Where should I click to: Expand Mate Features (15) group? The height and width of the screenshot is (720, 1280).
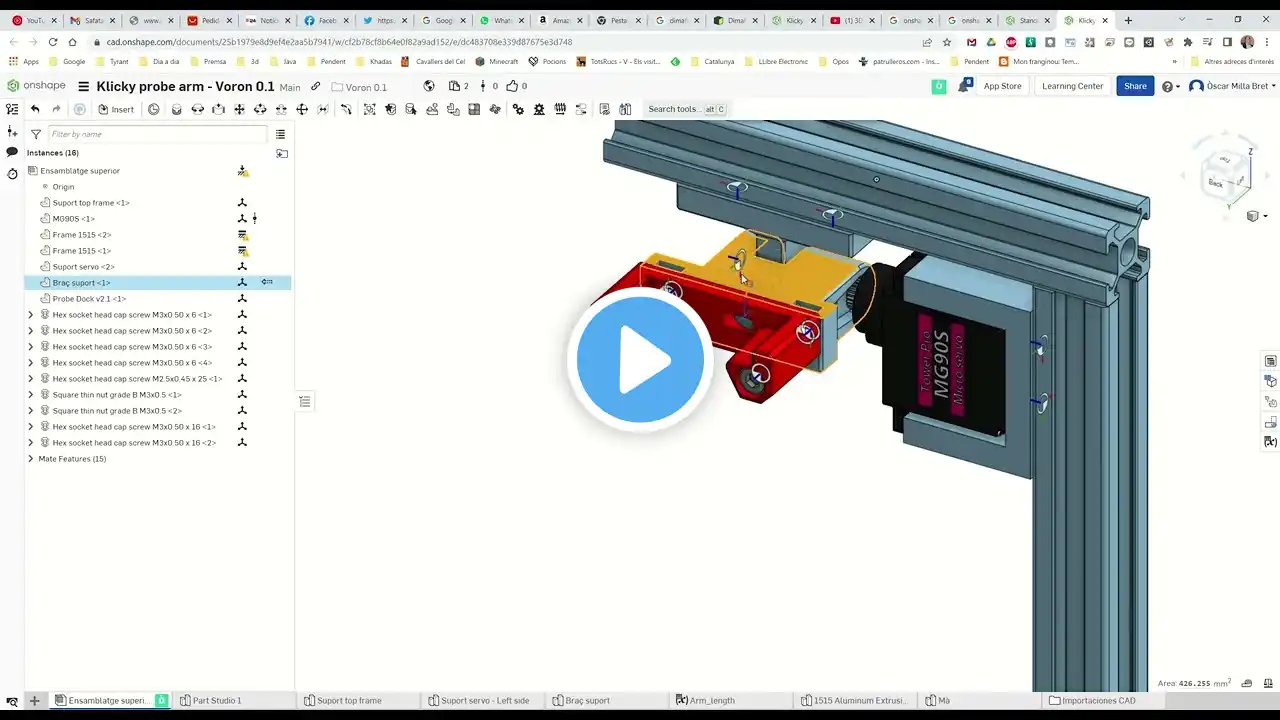(x=30, y=459)
